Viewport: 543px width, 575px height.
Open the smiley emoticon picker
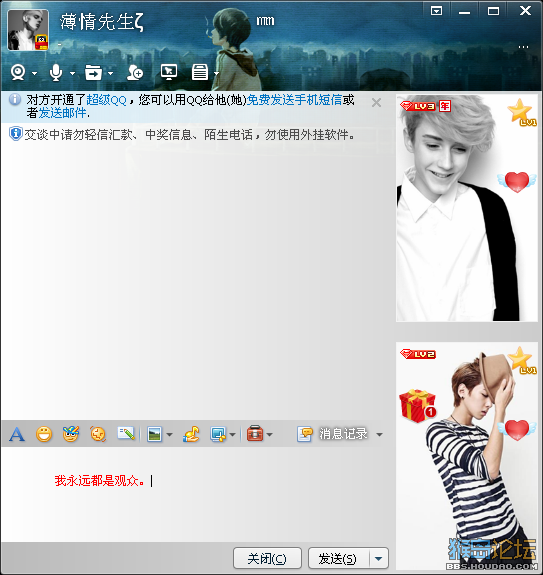pos(44,435)
